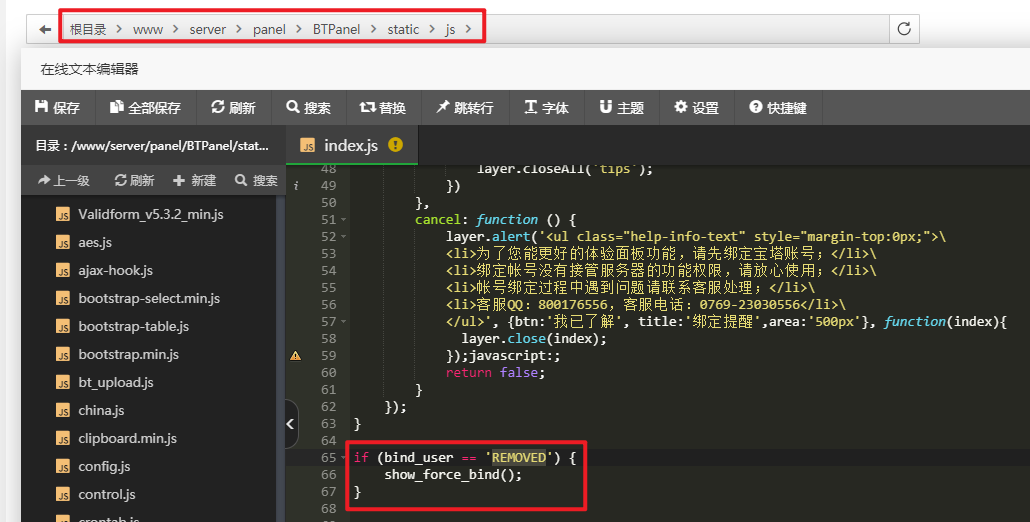This screenshot has height=522, width=1030.
Task: Click the editor toolbar 刷新 button
Action: (233, 108)
